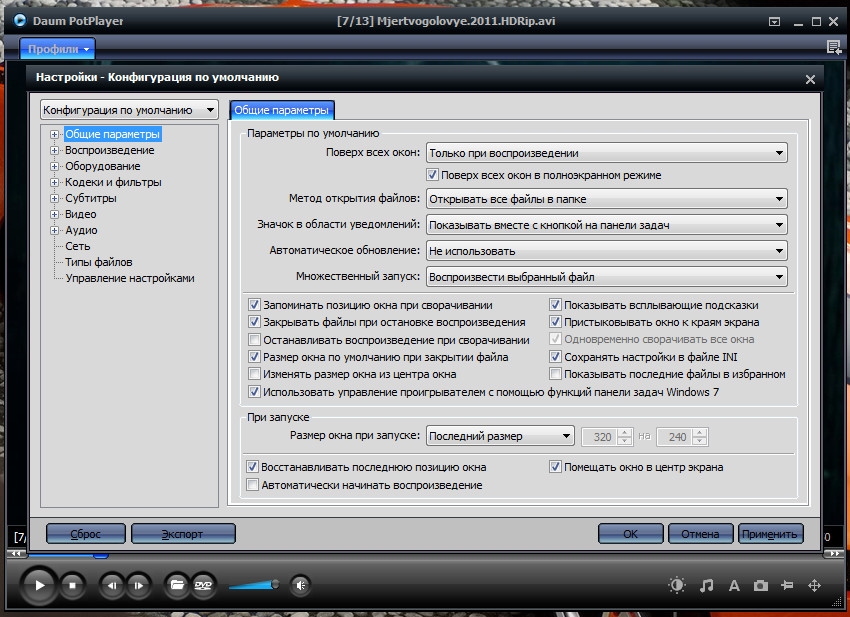Screen dimensions: 850x617
Task: Click the camera screenshot icon
Action: coord(760,586)
